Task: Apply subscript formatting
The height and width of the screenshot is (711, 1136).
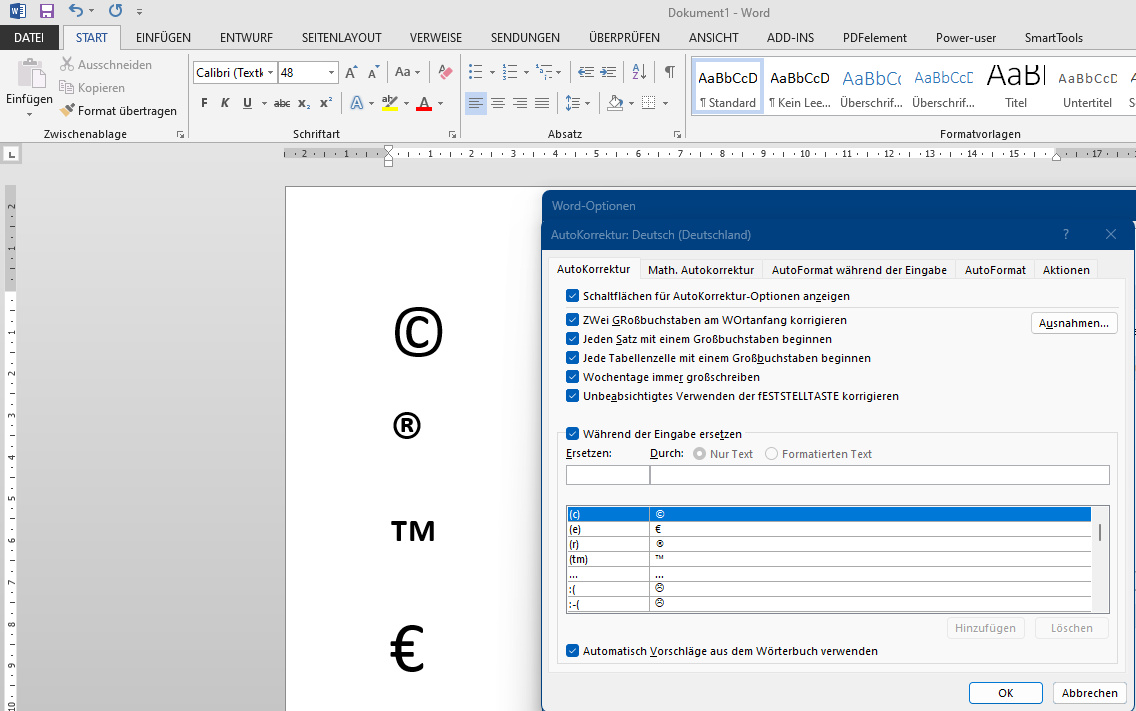Action: coord(304,103)
